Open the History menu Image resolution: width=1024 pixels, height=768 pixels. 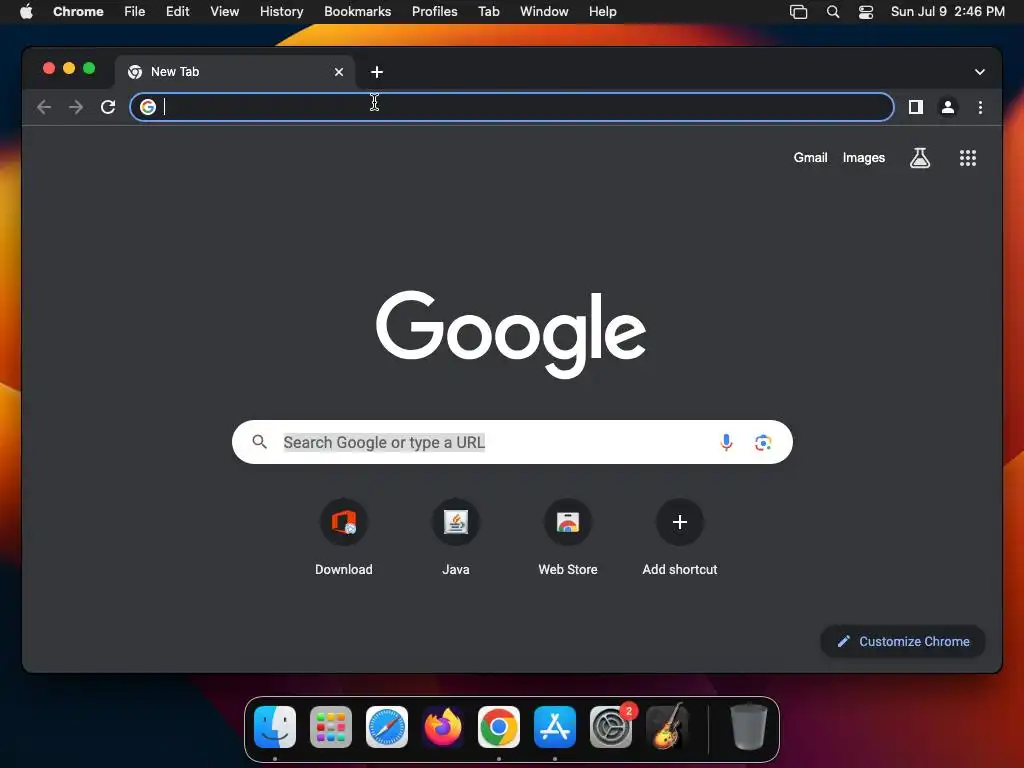[x=281, y=11]
